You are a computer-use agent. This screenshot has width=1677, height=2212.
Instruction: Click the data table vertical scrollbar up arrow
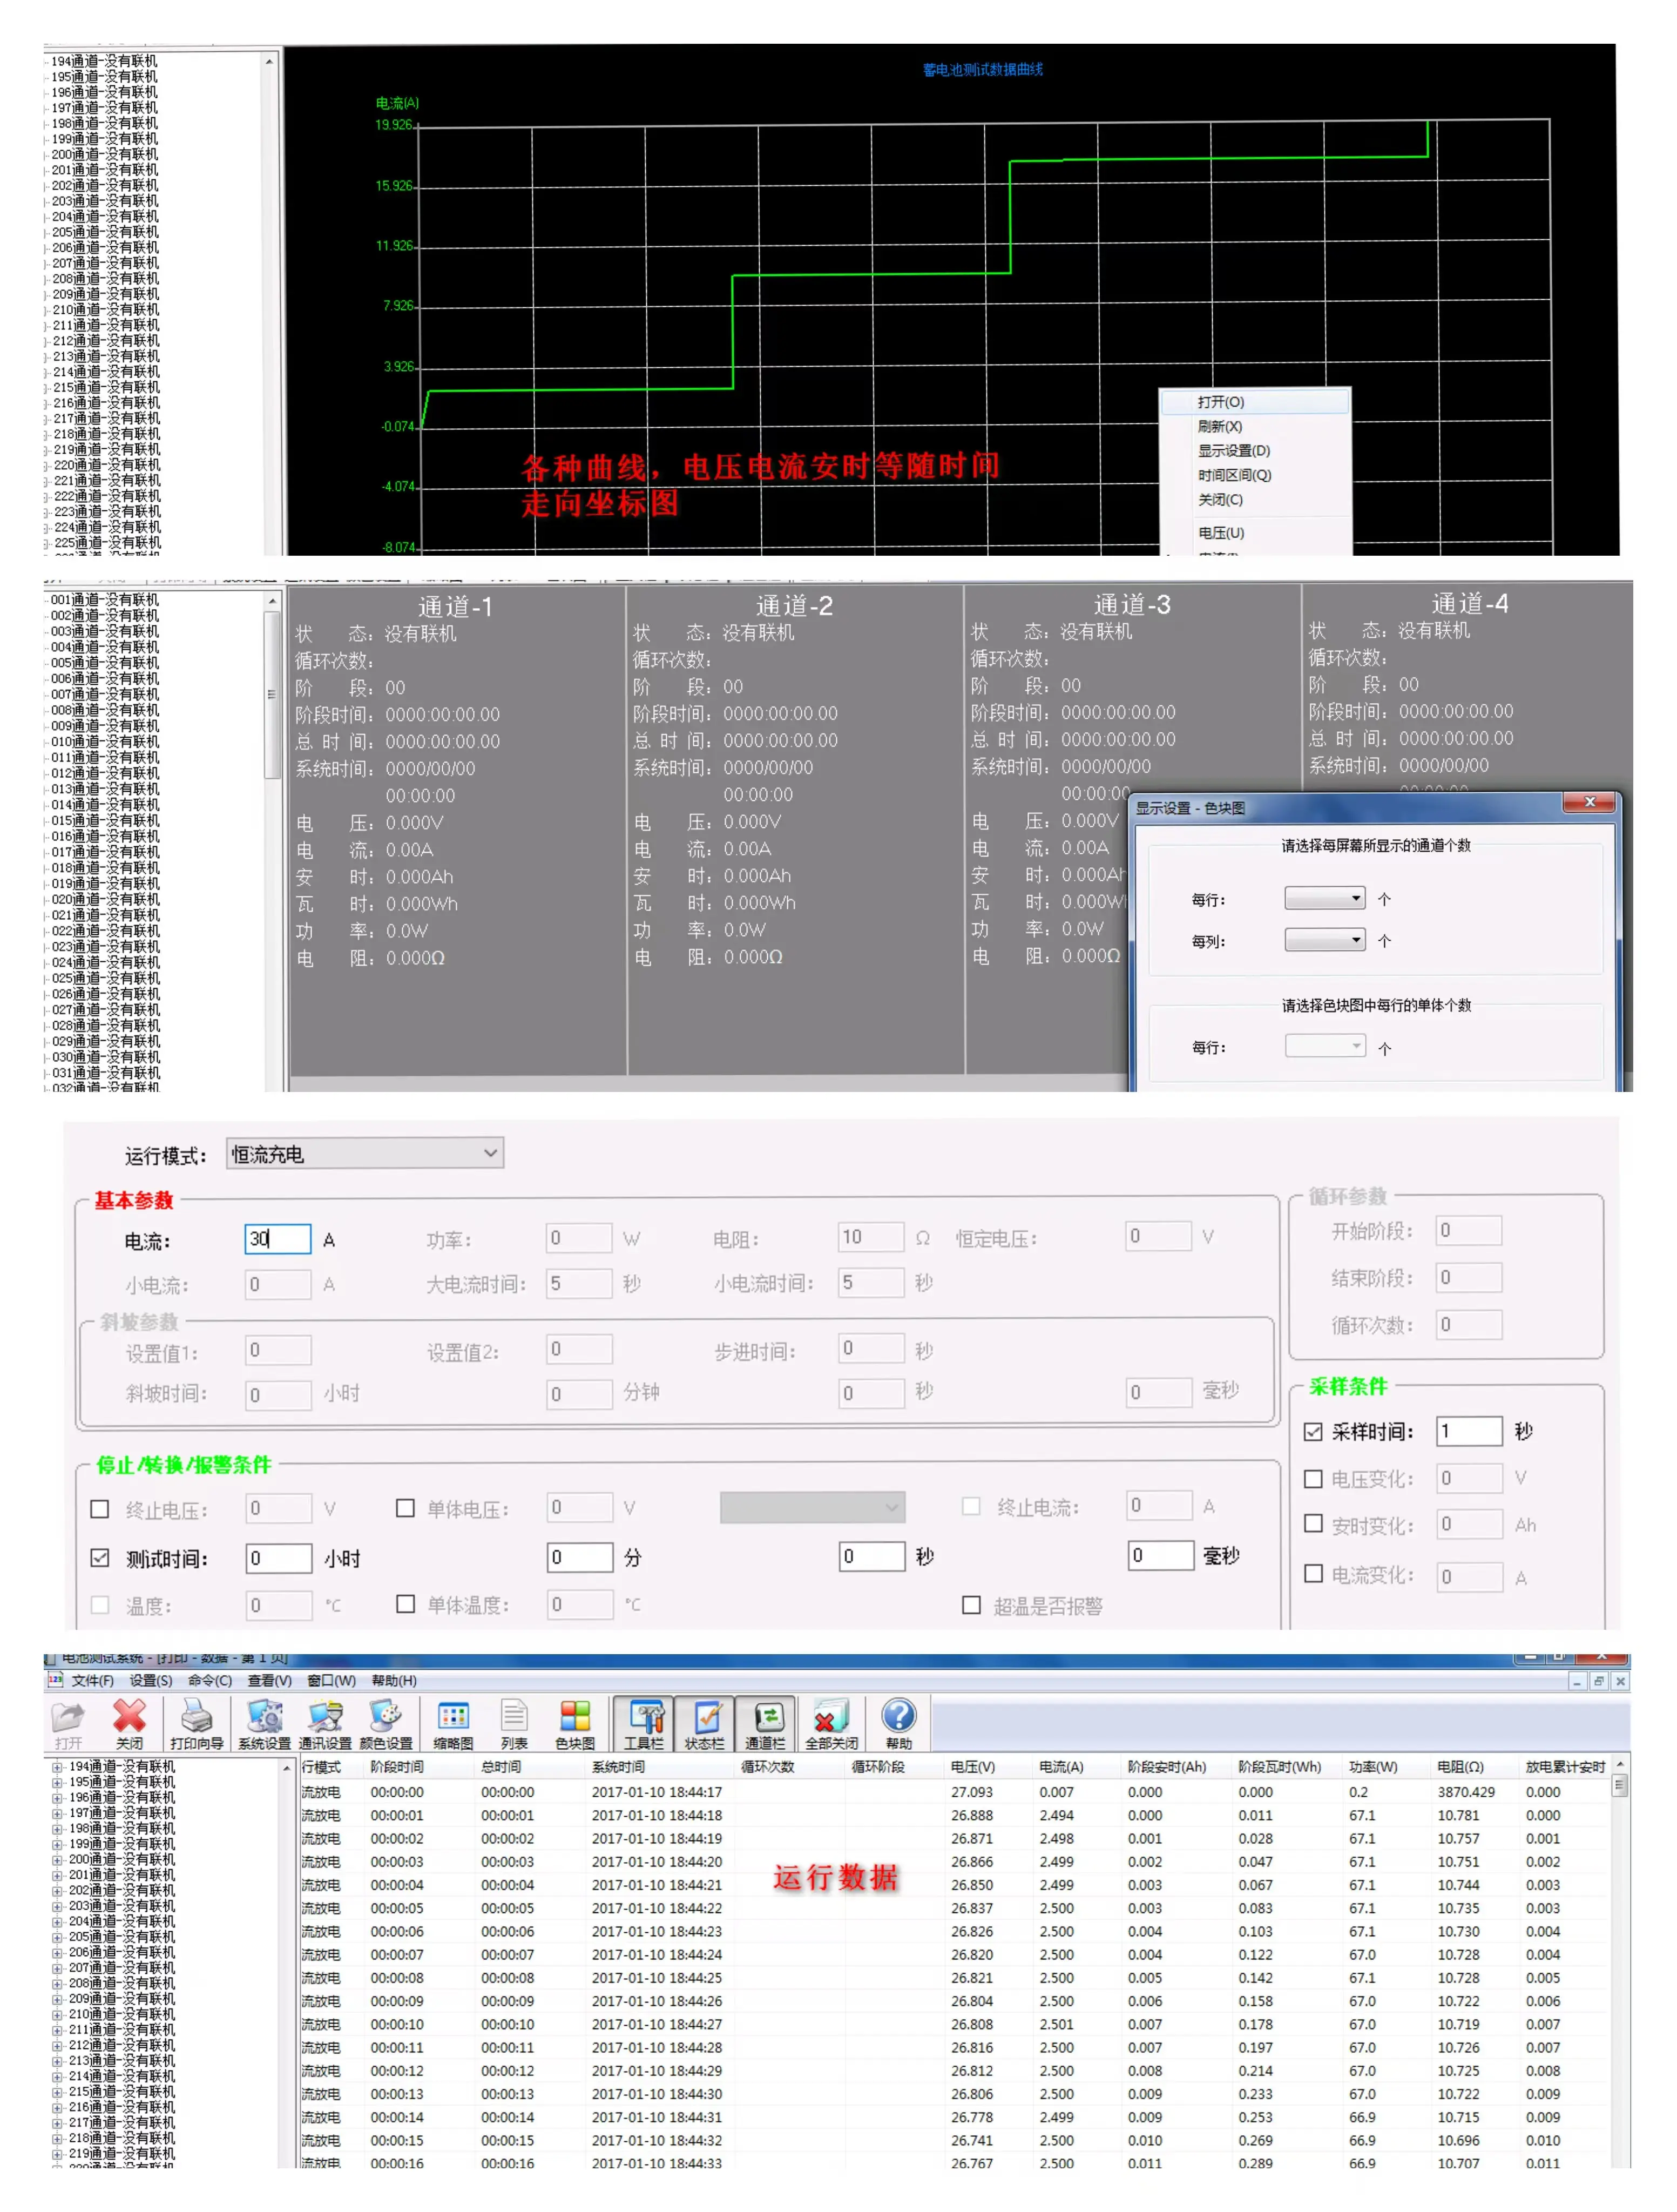[x=1620, y=1765]
